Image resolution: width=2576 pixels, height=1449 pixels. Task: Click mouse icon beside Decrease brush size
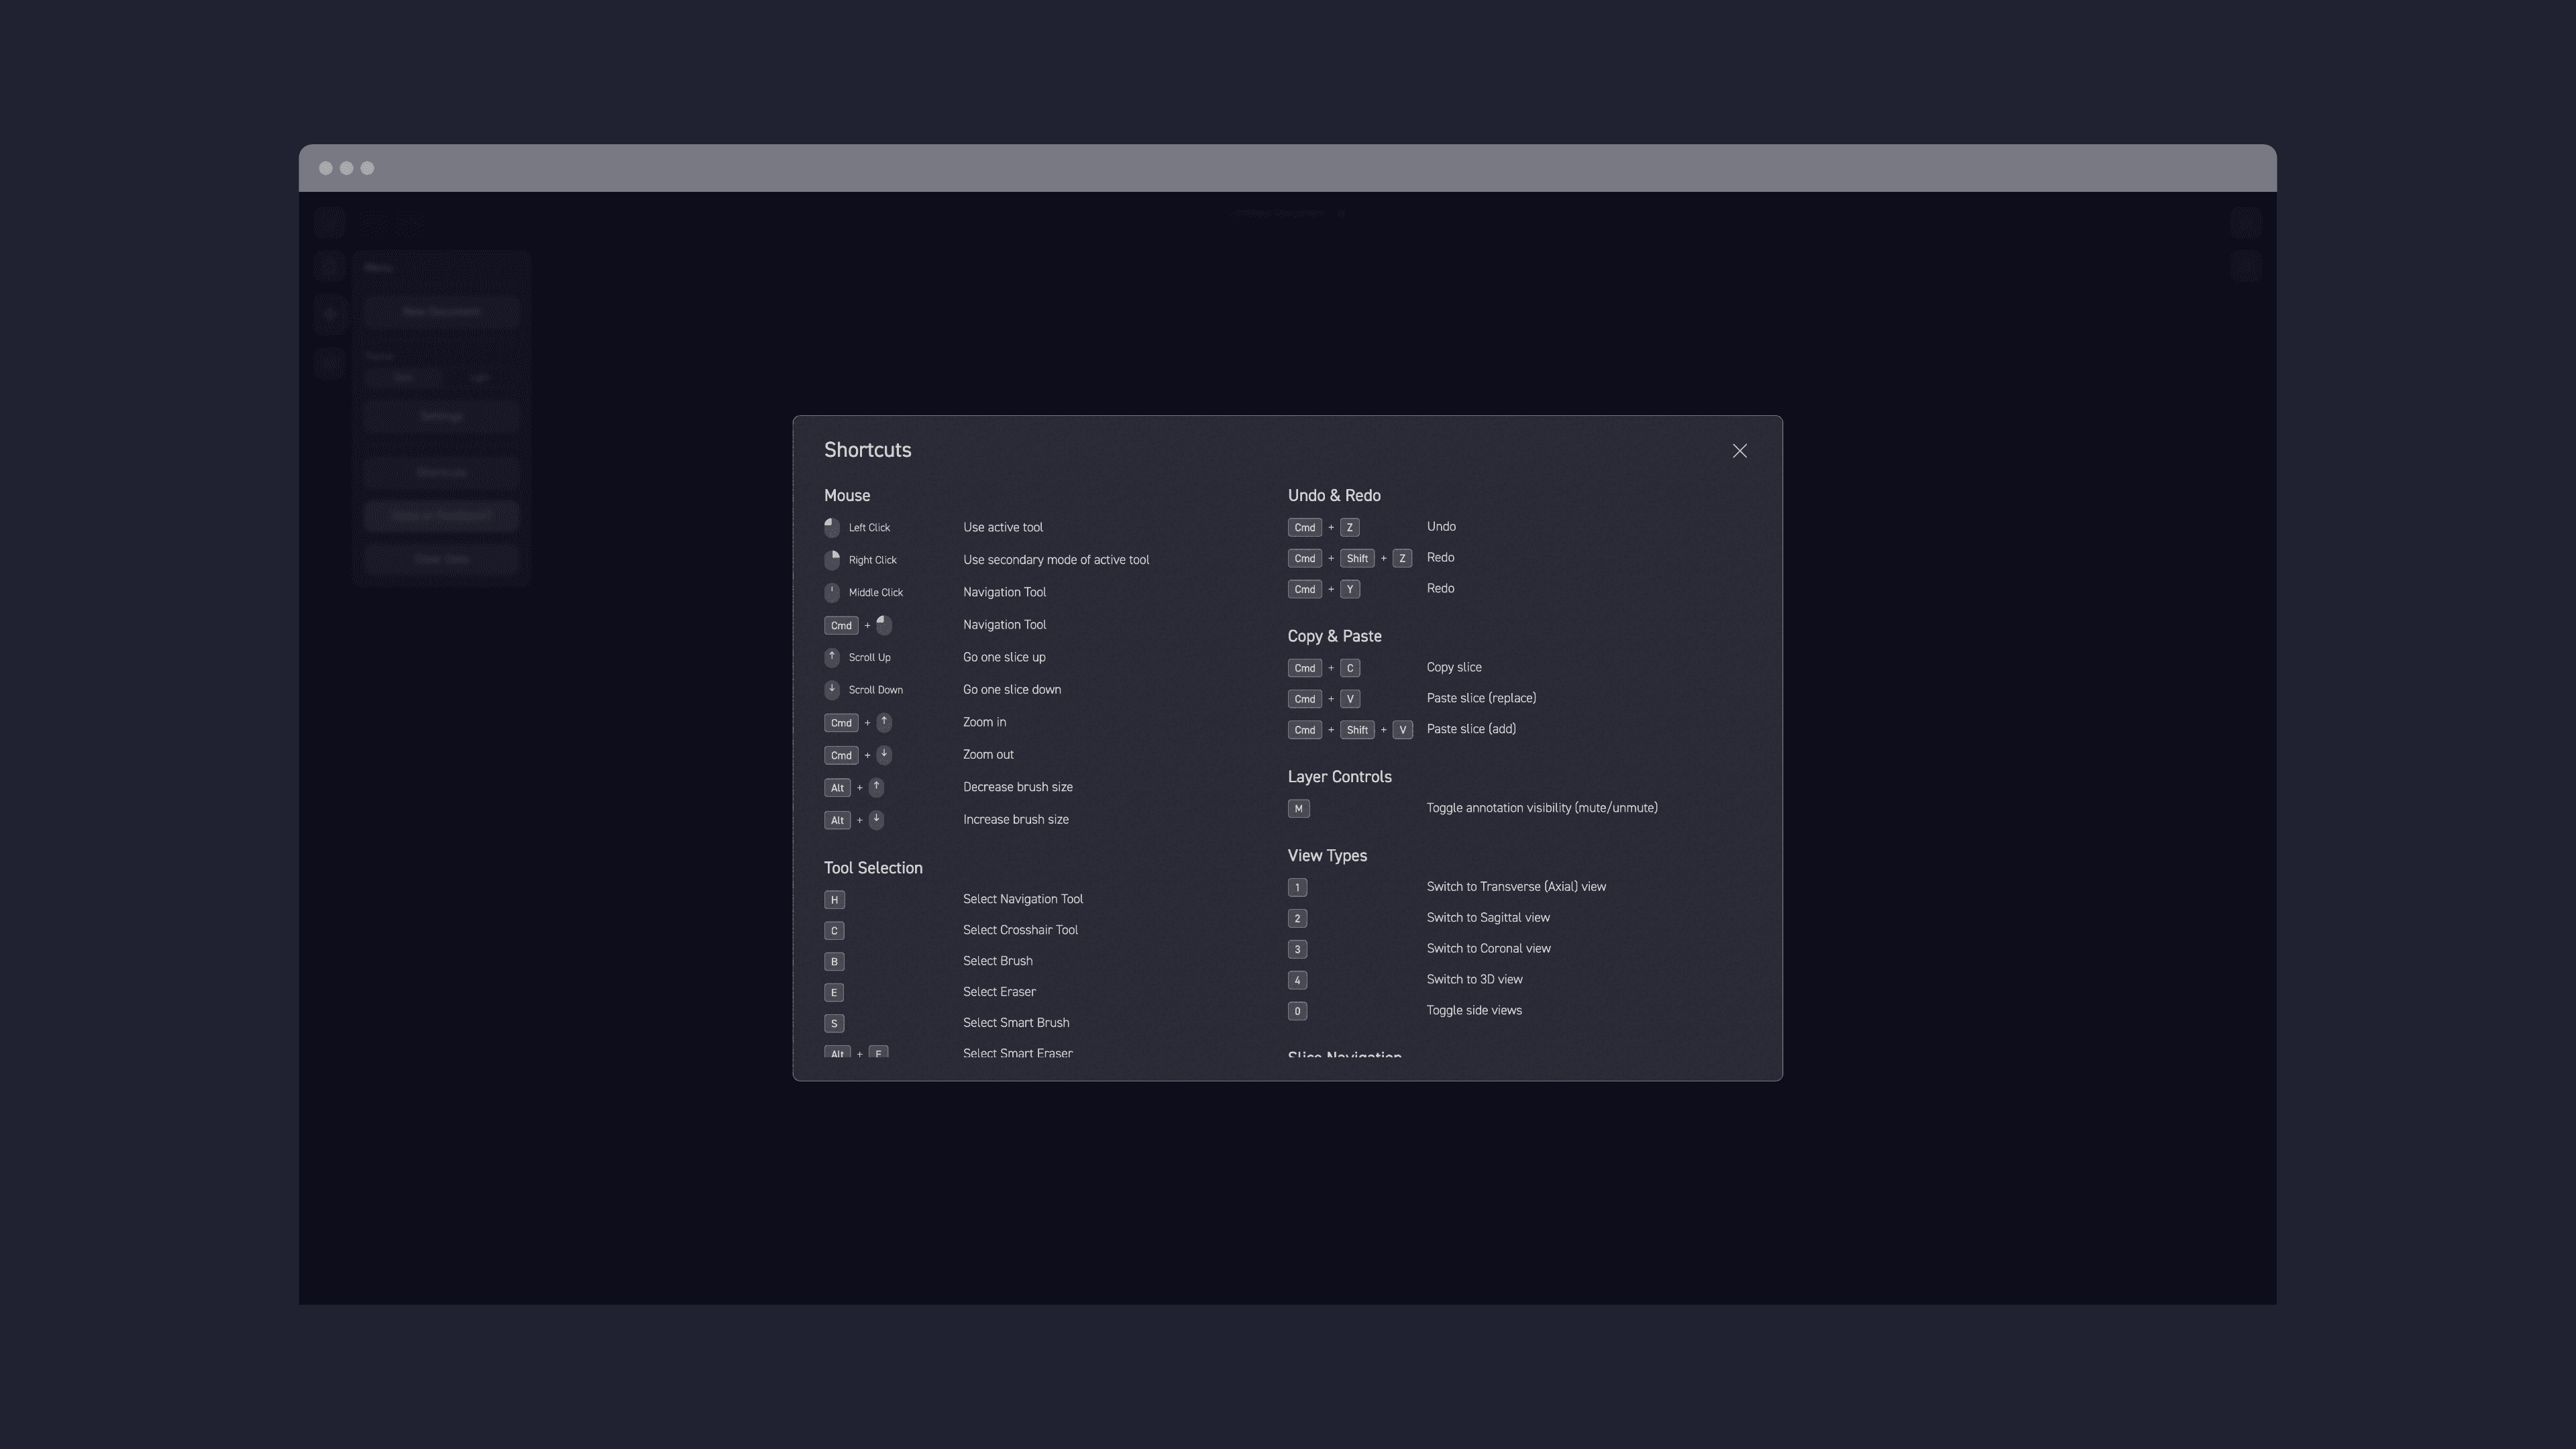point(876,787)
